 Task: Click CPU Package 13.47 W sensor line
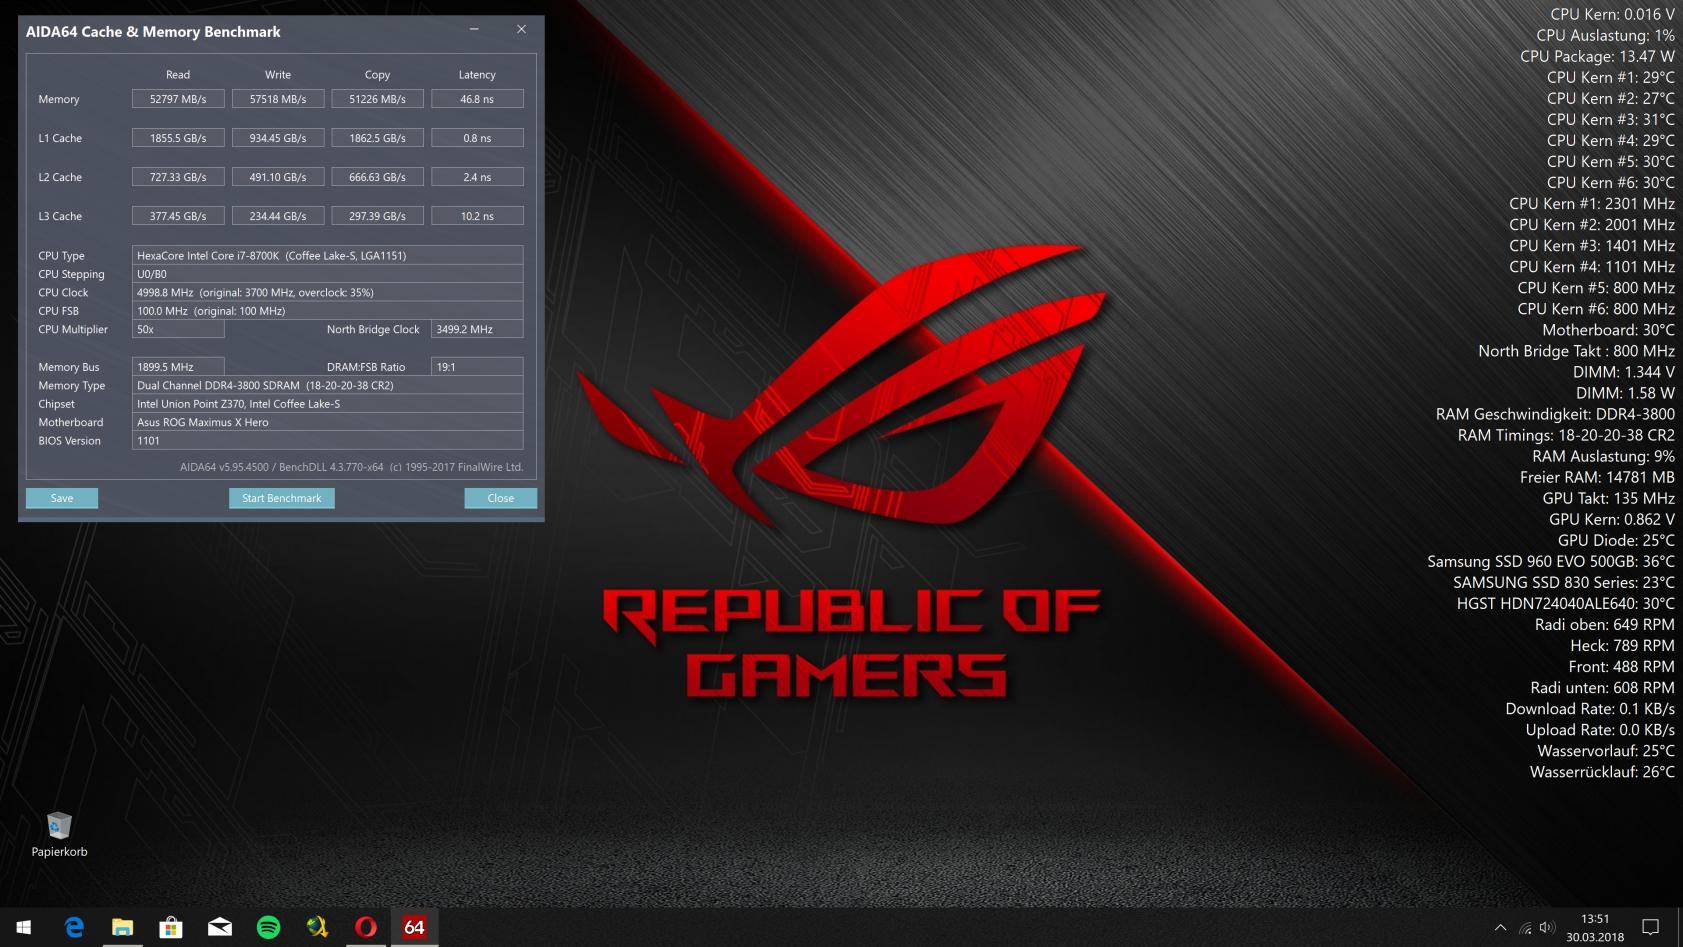[1597, 56]
